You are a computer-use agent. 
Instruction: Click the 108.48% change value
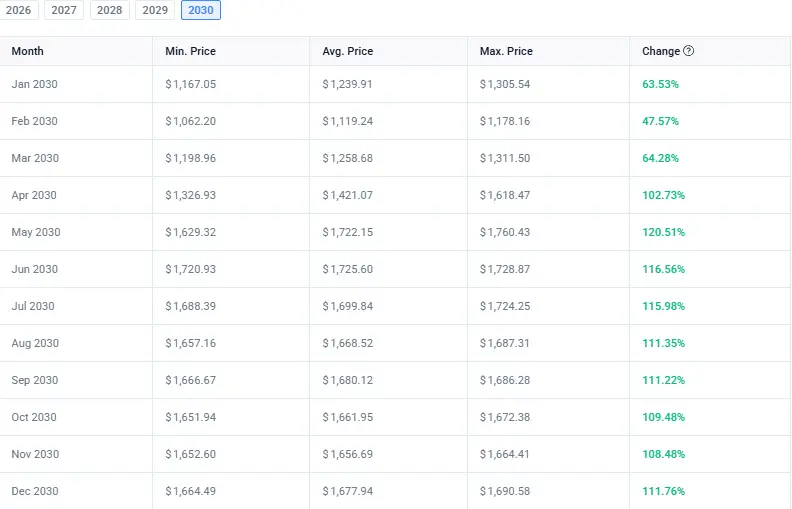pyautogui.click(x=663, y=454)
